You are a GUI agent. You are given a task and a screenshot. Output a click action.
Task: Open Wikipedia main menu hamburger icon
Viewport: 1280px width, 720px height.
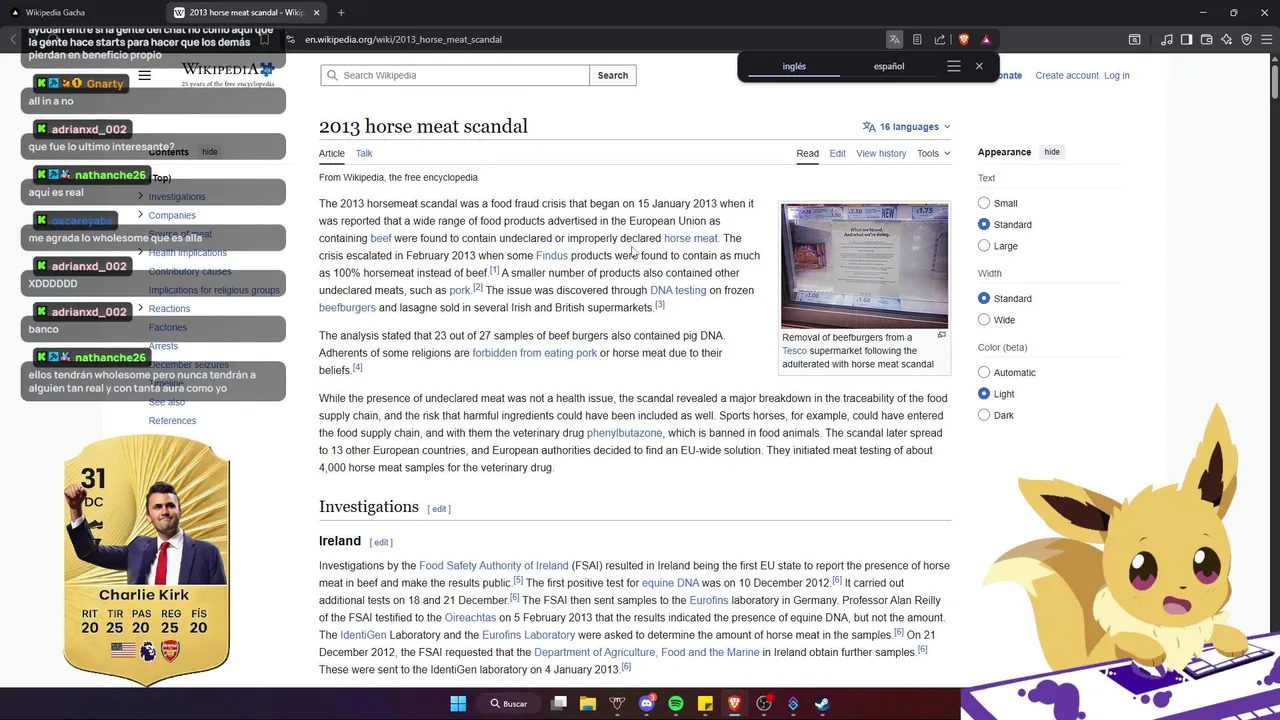145,75
